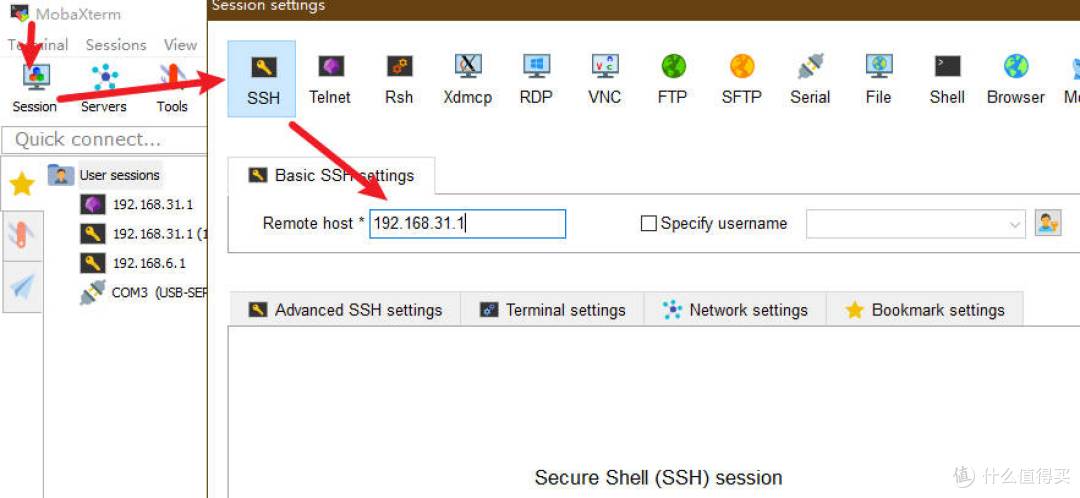Pick the Rsh session icon
The width and height of the screenshot is (1080, 498).
coord(399,79)
